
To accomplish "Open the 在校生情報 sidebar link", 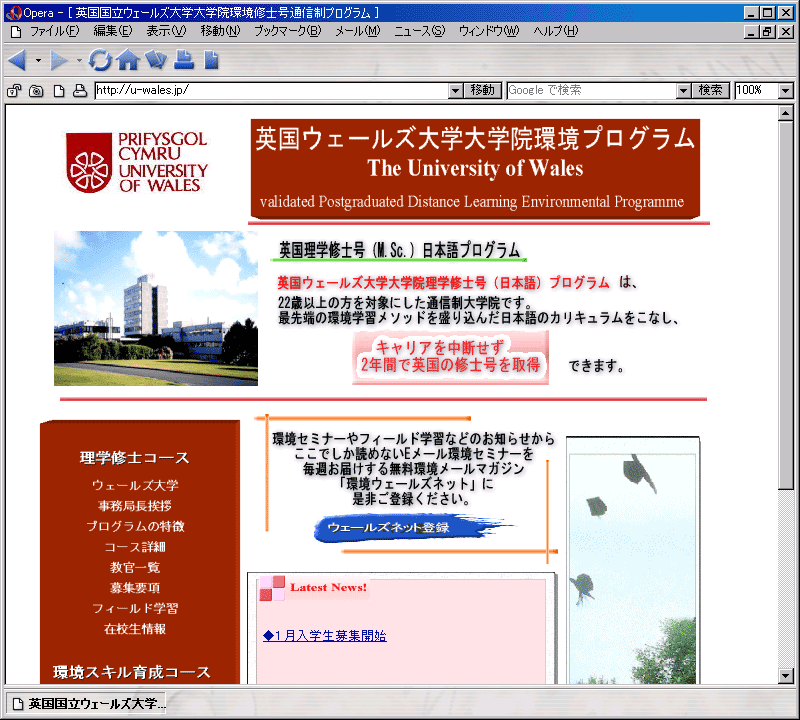I will [x=135, y=629].
